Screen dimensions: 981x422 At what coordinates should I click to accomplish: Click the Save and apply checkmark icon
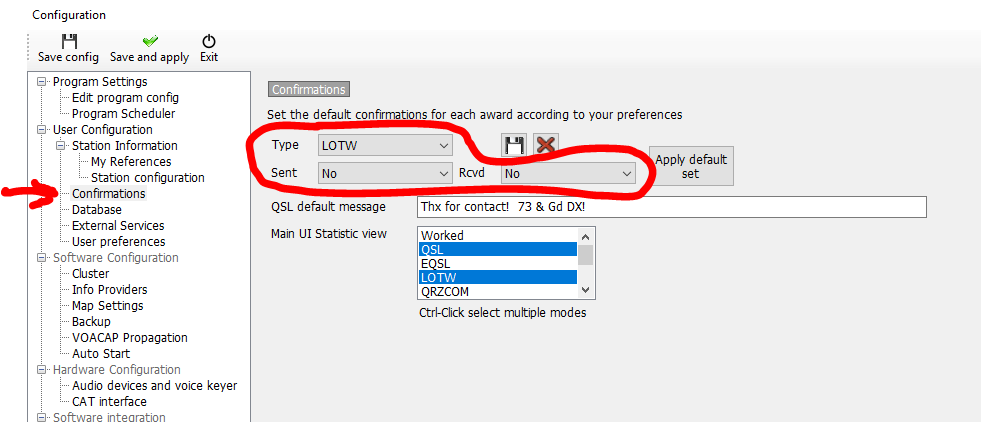point(150,41)
